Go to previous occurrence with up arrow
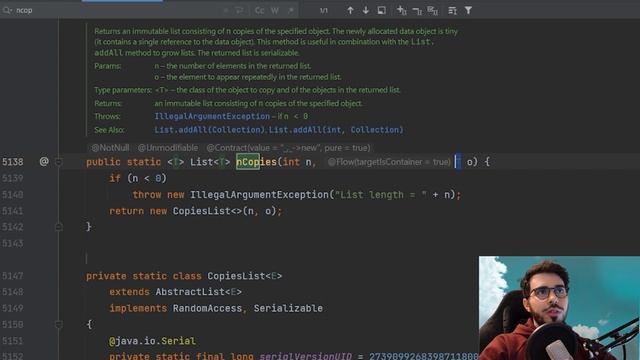This screenshot has height=360, width=640. [350, 11]
